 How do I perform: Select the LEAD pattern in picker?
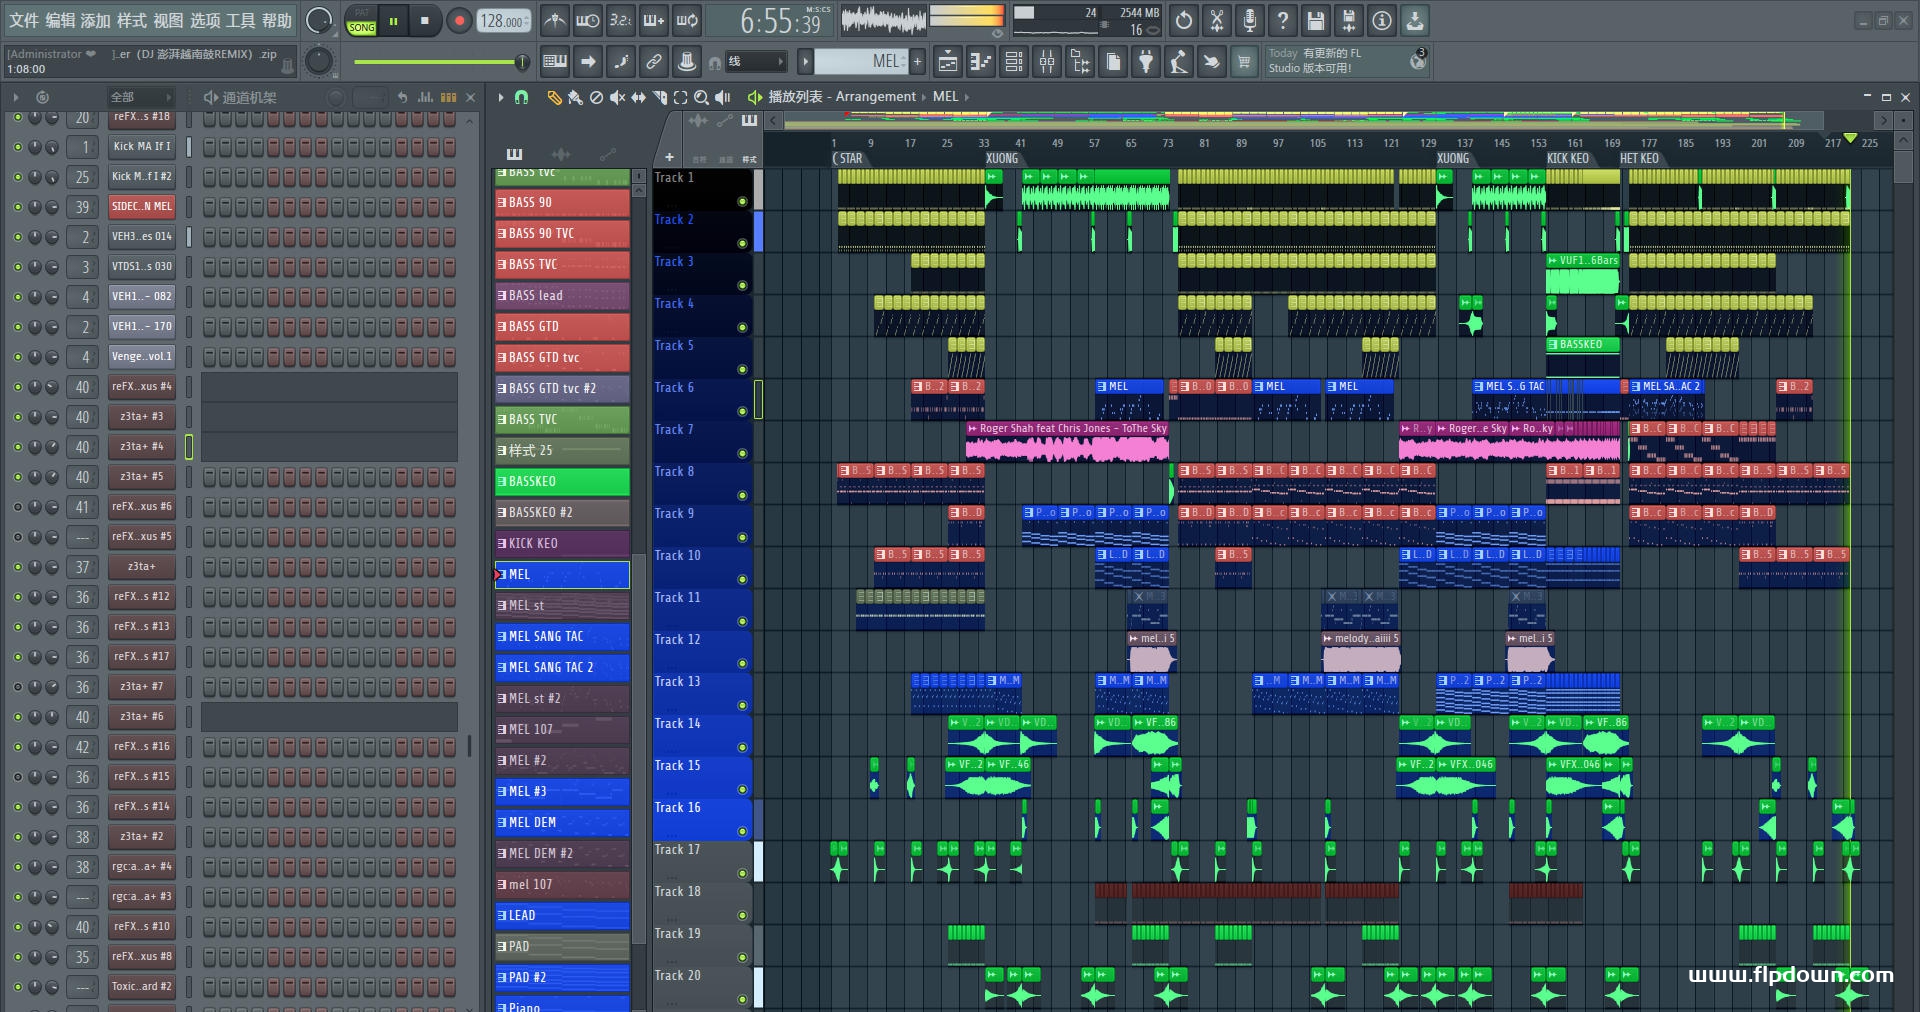[x=562, y=915]
